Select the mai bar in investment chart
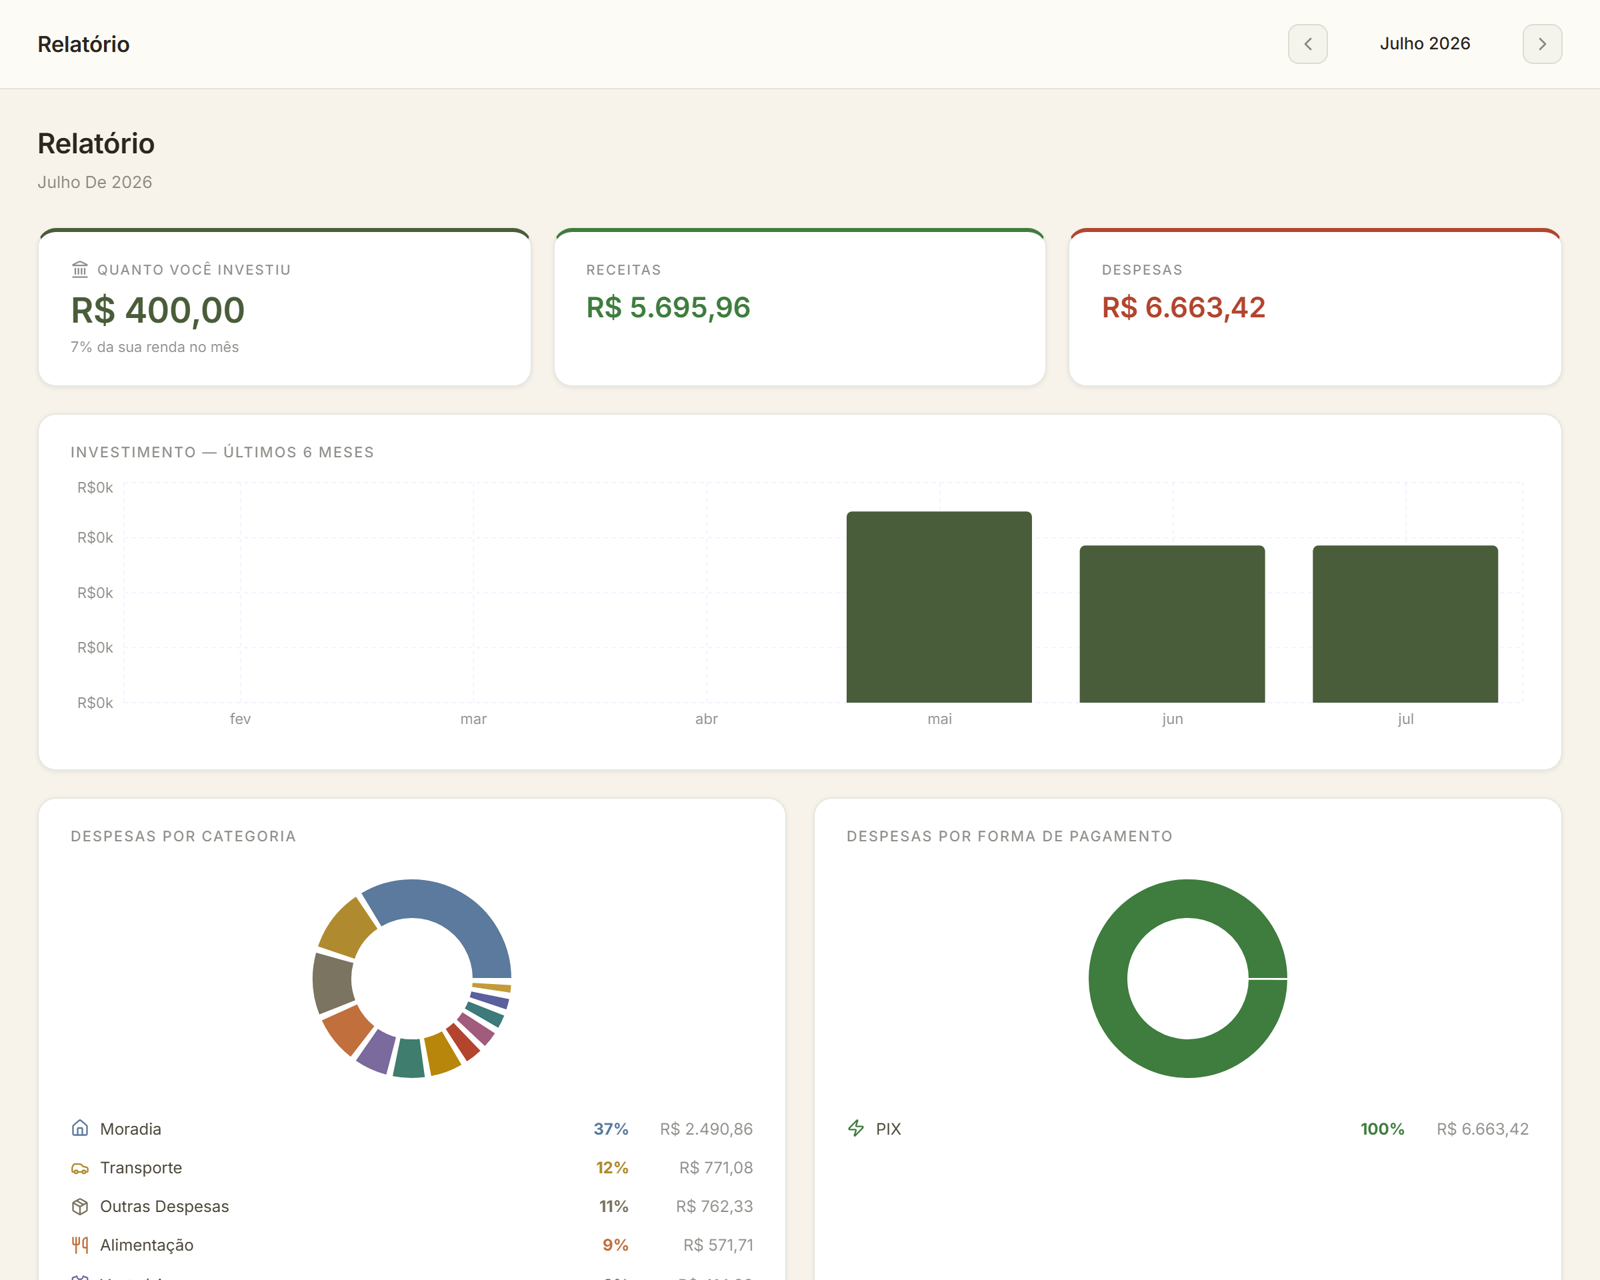The width and height of the screenshot is (1600, 1280). coord(939,607)
